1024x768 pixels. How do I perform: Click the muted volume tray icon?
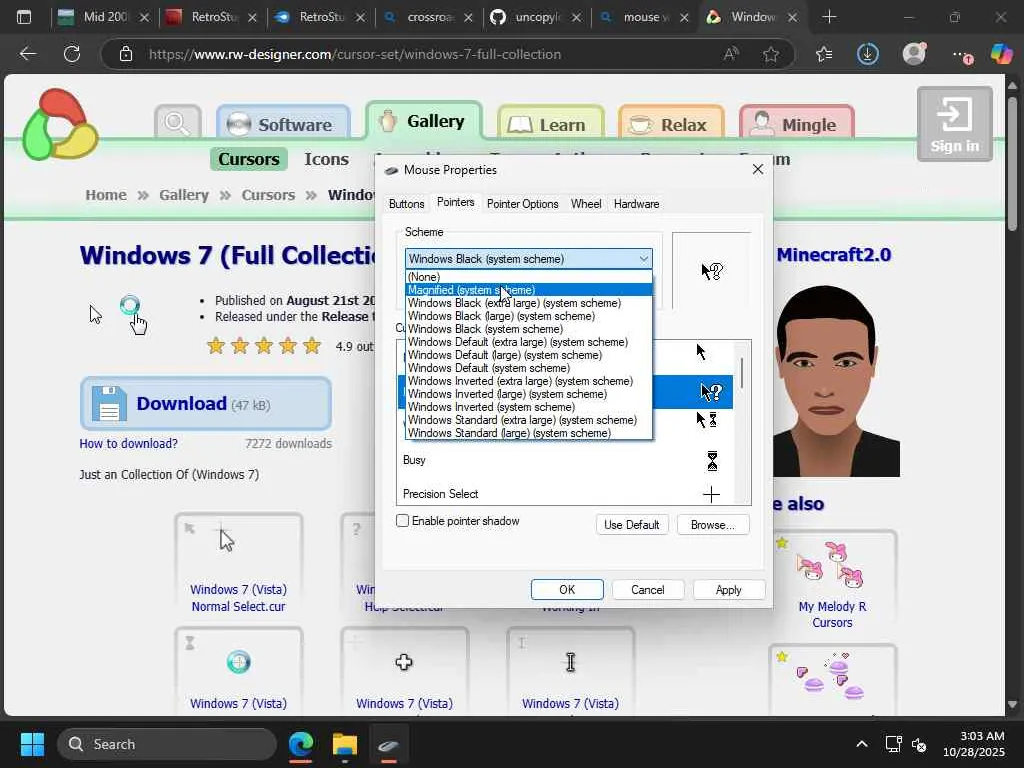coord(919,744)
